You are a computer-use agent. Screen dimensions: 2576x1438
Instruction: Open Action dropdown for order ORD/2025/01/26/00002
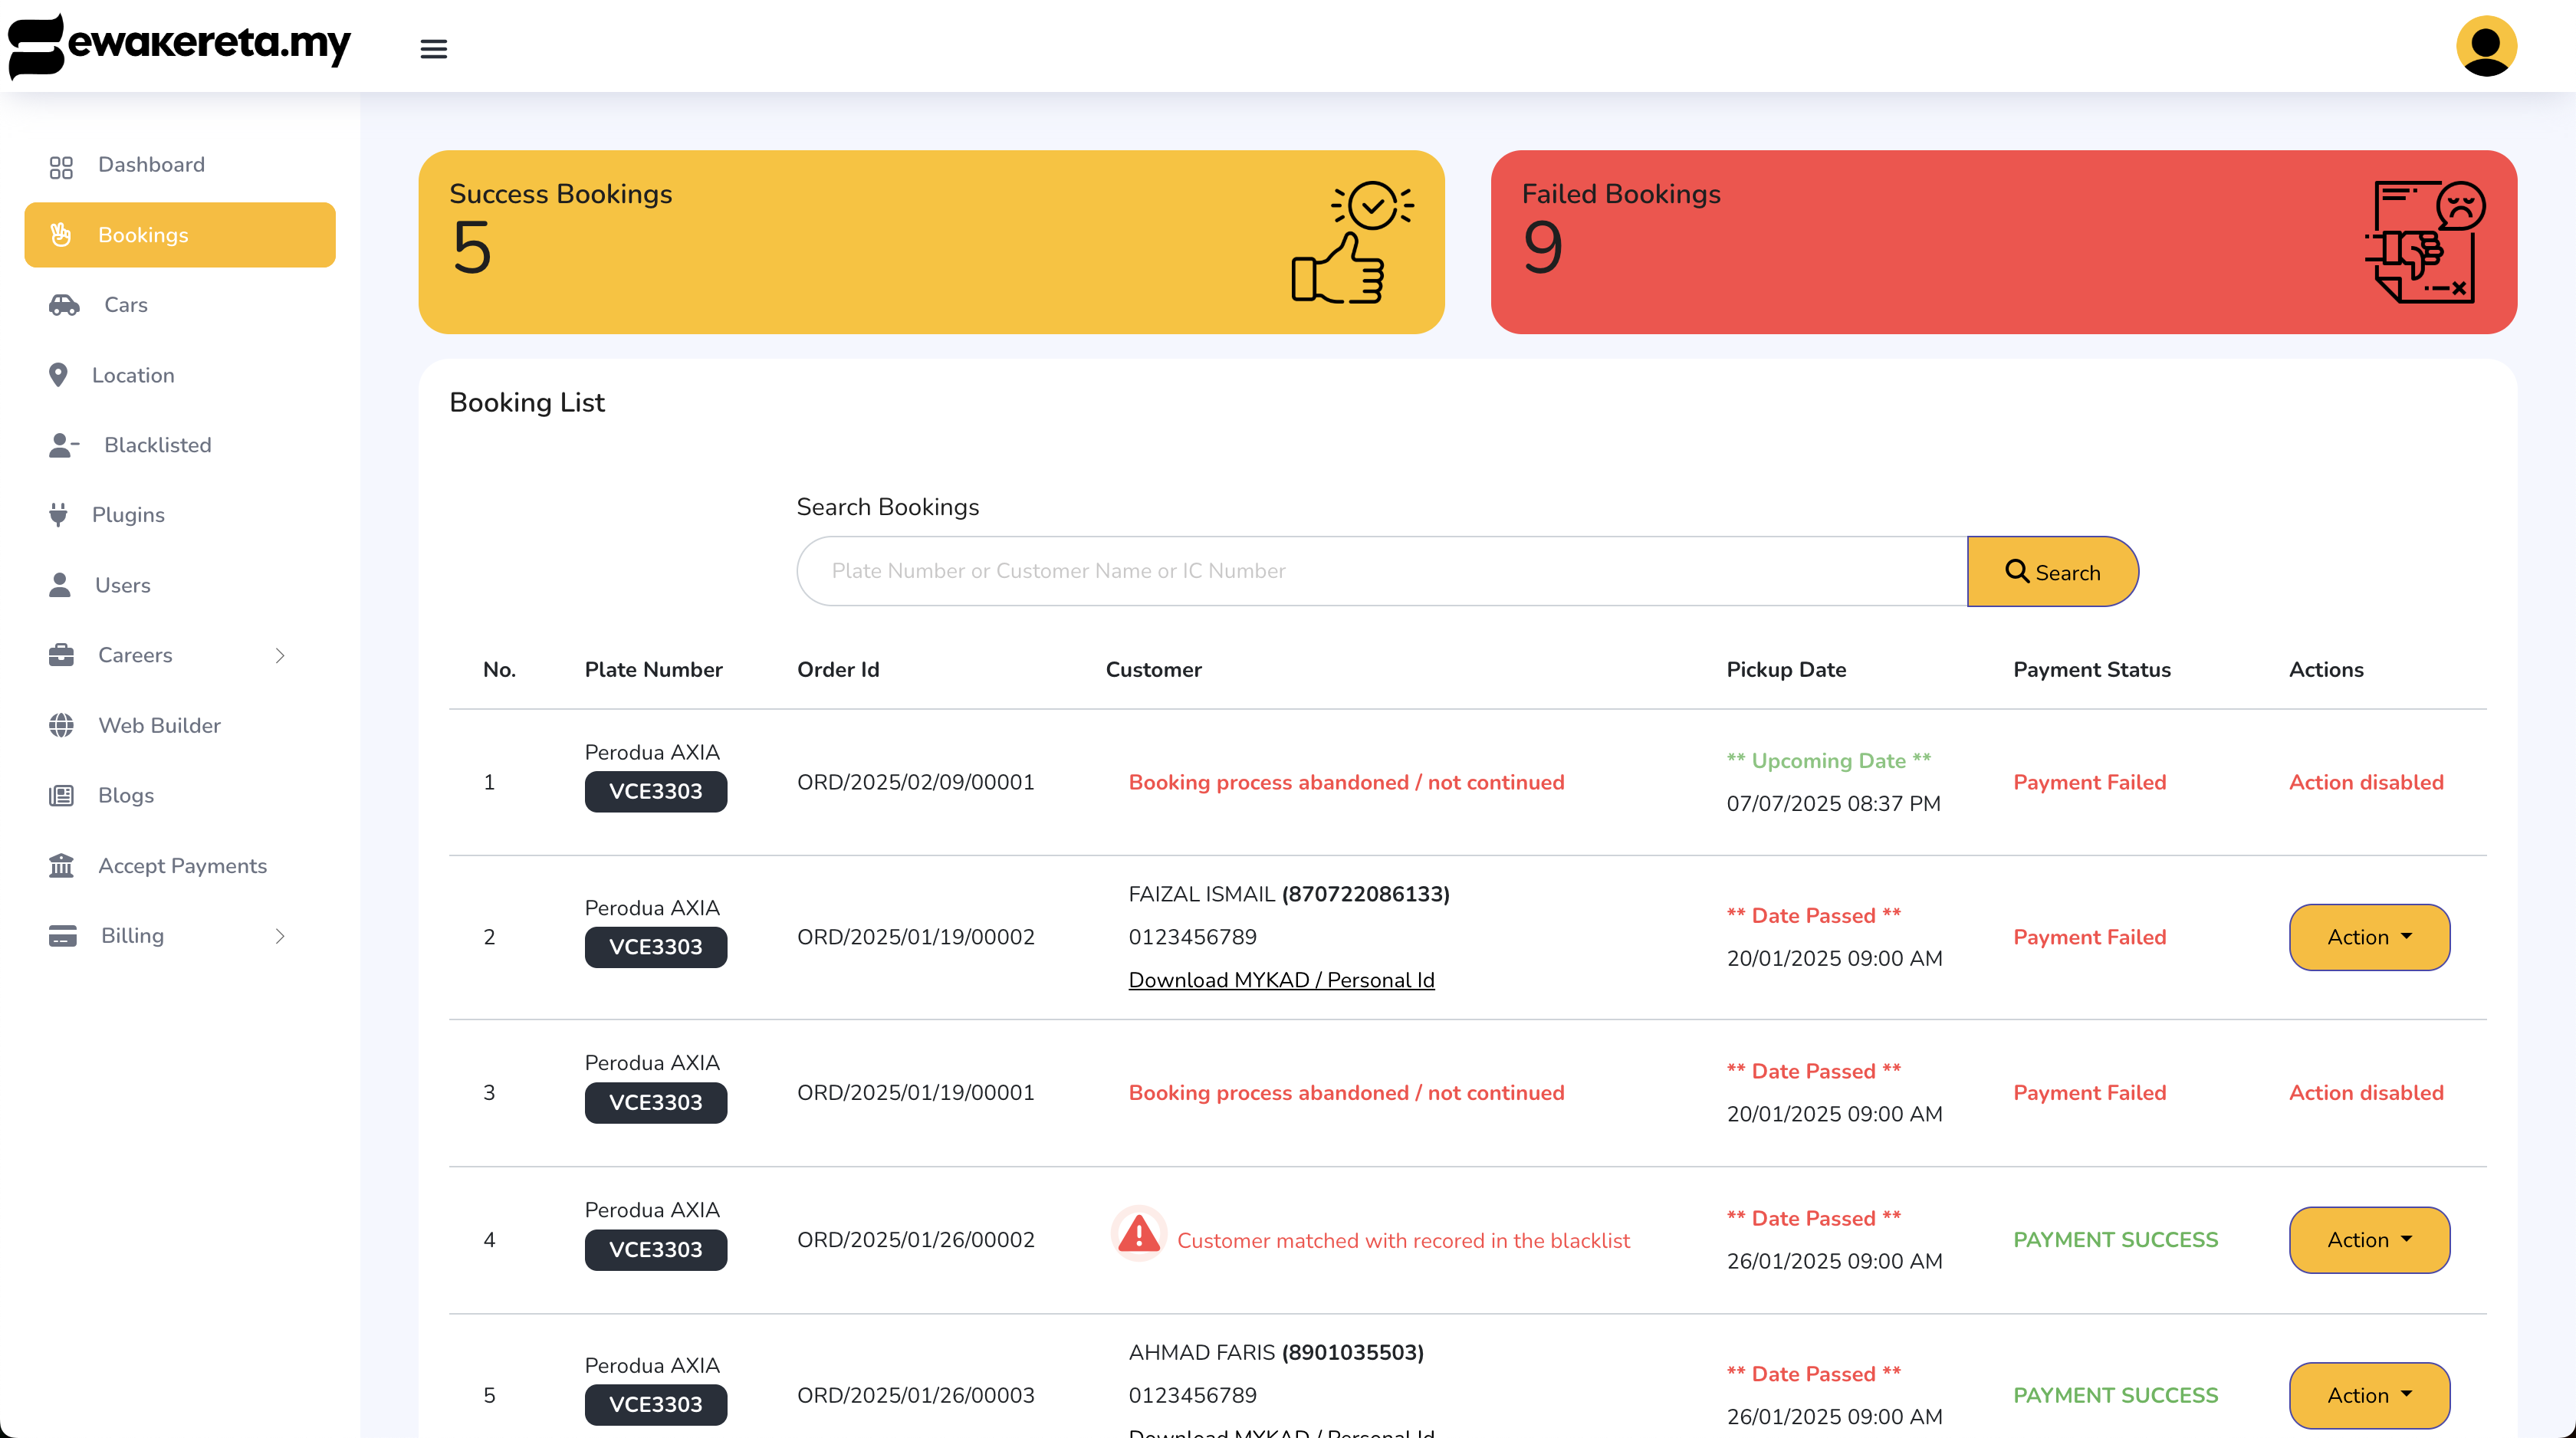[x=2368, y=1239]
